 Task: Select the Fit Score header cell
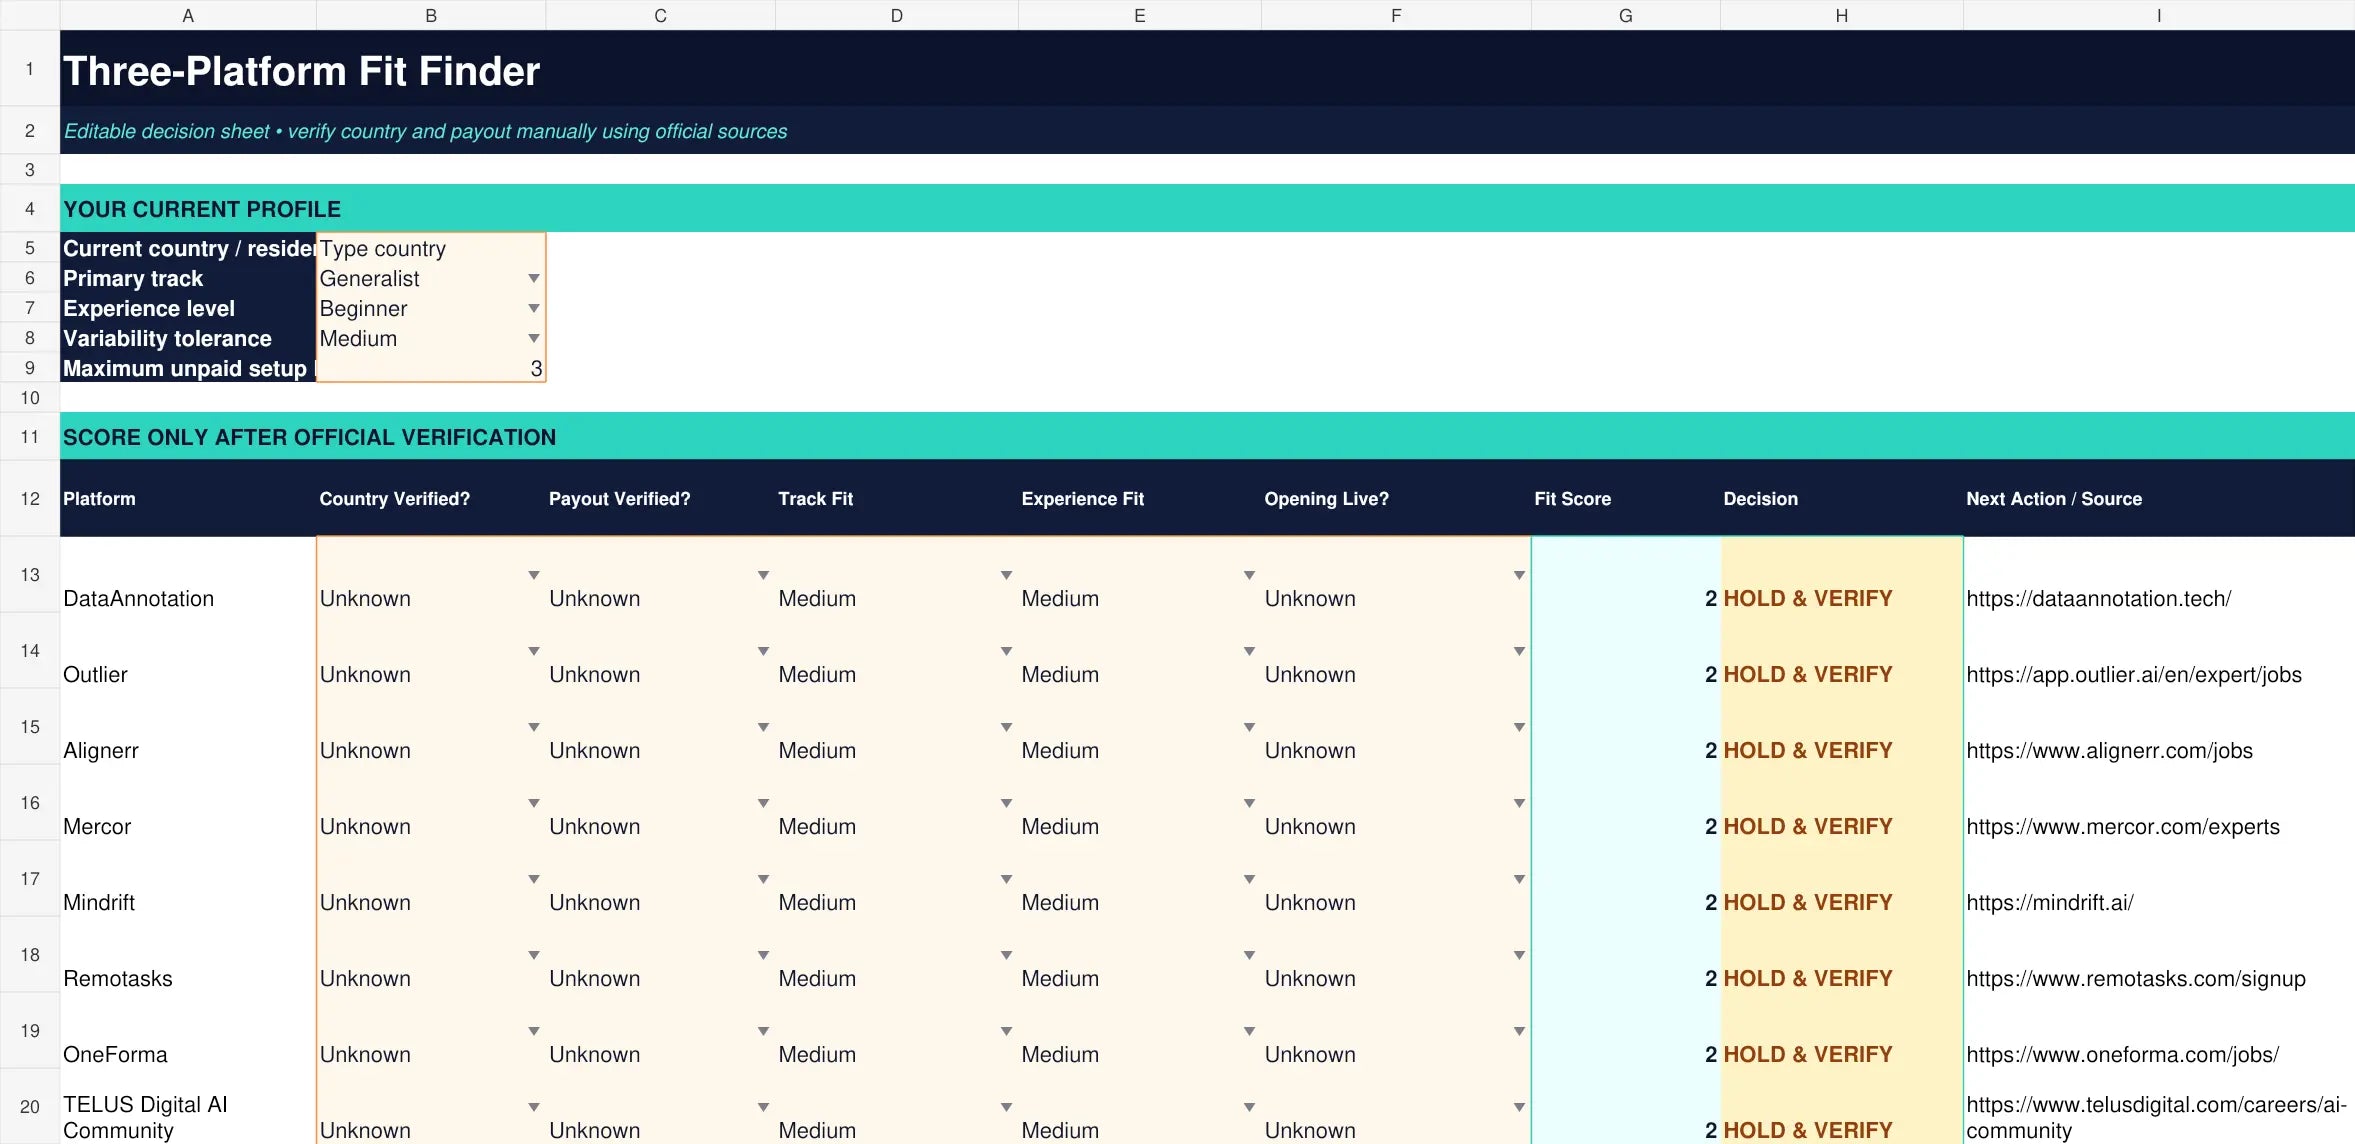[1626, 498]
